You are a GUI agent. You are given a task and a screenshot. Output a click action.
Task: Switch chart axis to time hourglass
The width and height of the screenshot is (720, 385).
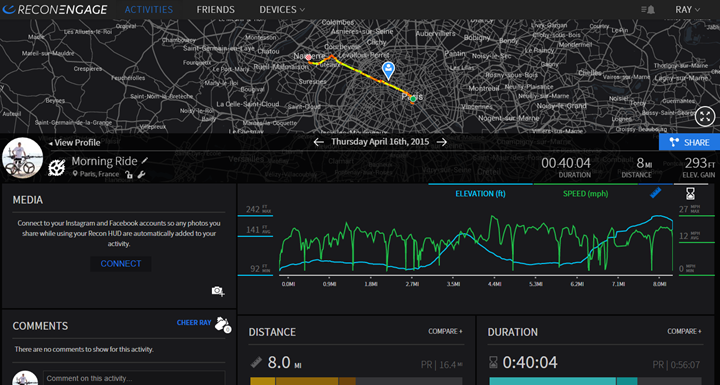click(x=690, y=194)
